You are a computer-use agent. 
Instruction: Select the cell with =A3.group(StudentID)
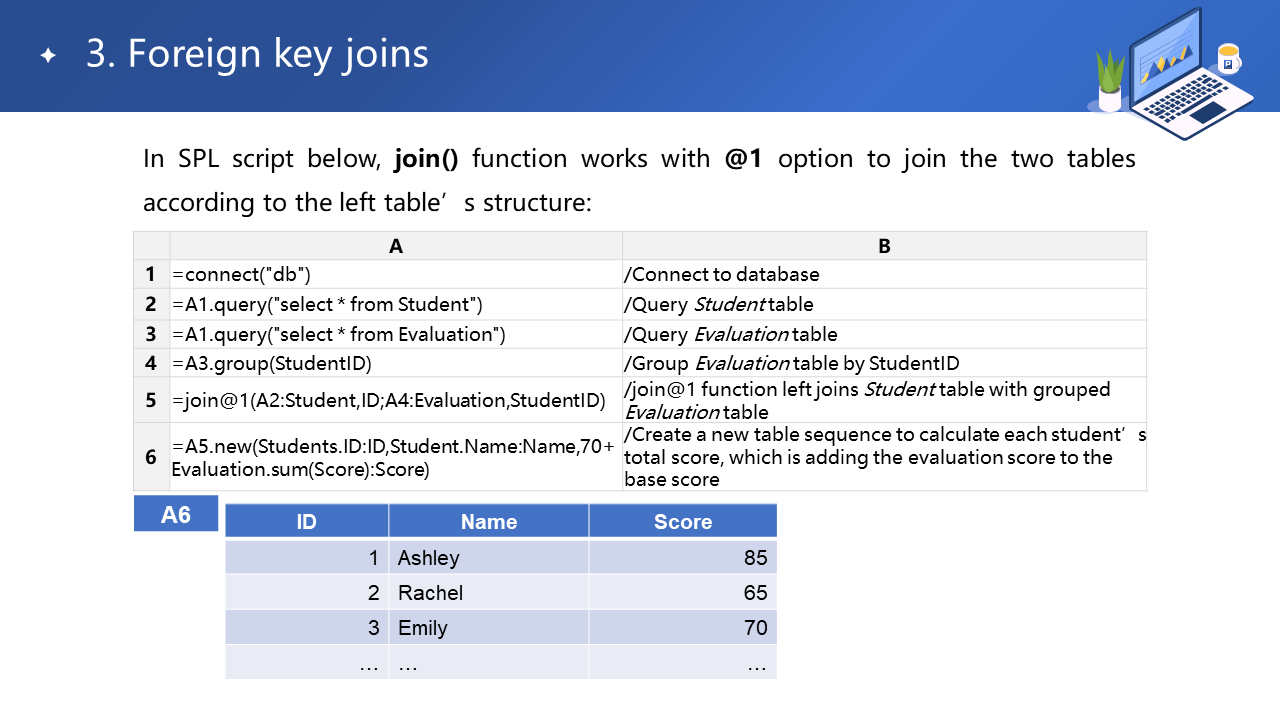click(x=396, y=363)
